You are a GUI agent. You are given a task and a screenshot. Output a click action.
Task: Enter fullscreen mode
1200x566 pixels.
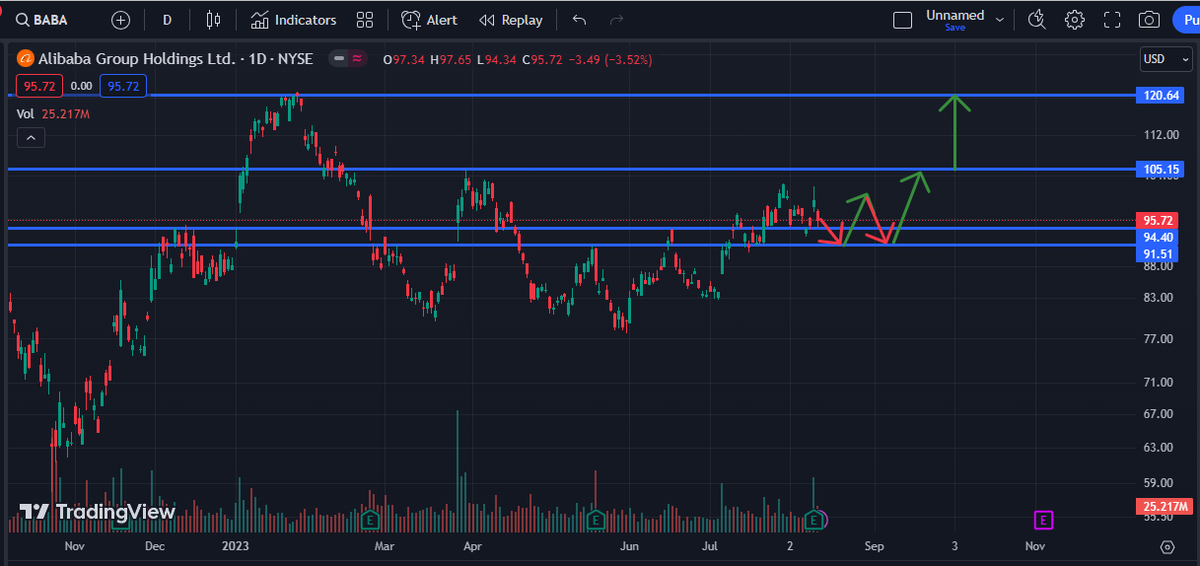(1112, 20)
